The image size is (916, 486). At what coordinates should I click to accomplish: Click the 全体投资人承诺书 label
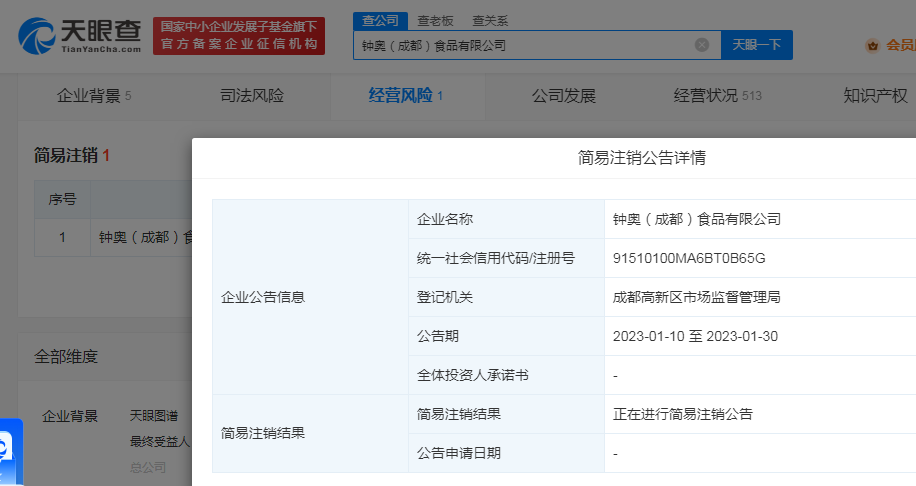click(473, 376)
